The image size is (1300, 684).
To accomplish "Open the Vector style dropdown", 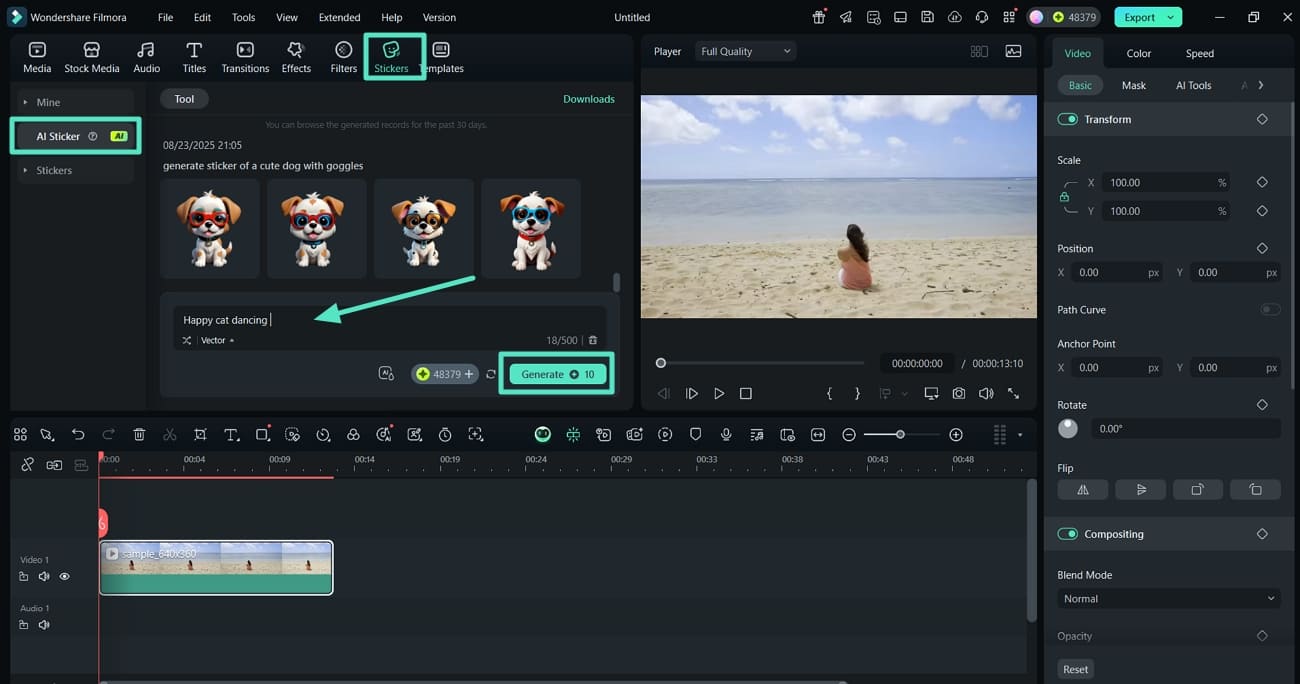I will (217, 340).
